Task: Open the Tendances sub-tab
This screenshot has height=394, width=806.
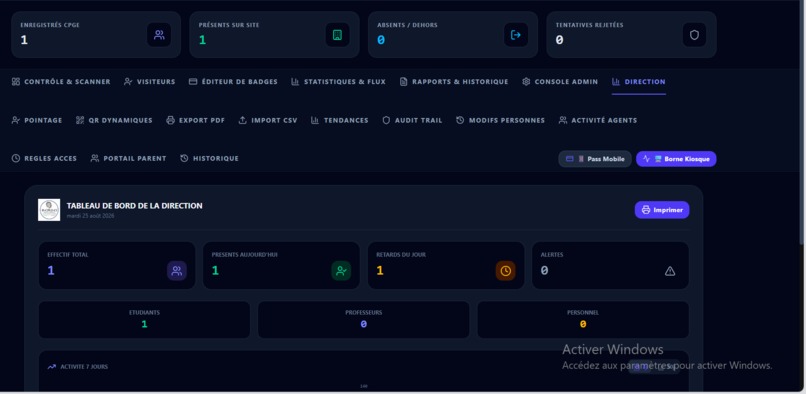Action: [340, 120]
